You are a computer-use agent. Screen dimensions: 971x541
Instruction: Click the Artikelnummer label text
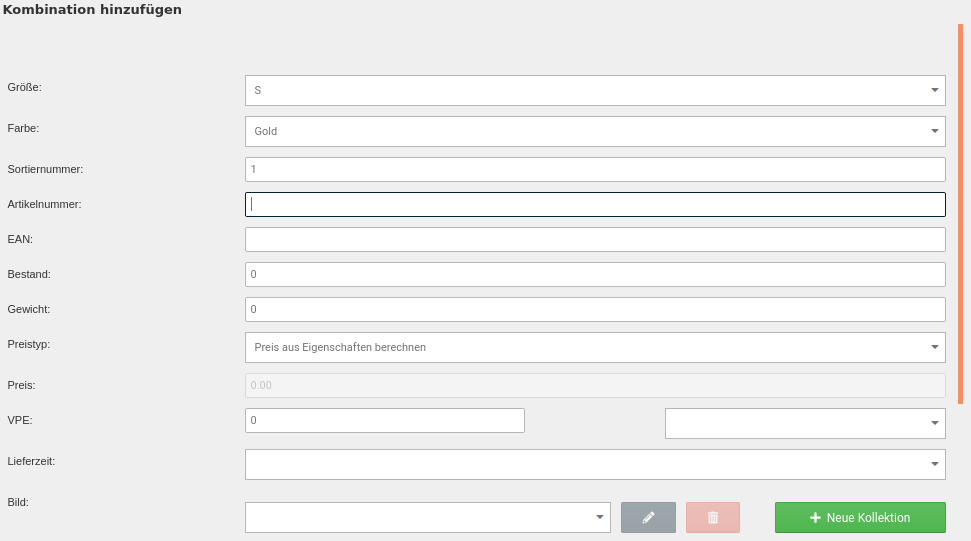(44, 204)
